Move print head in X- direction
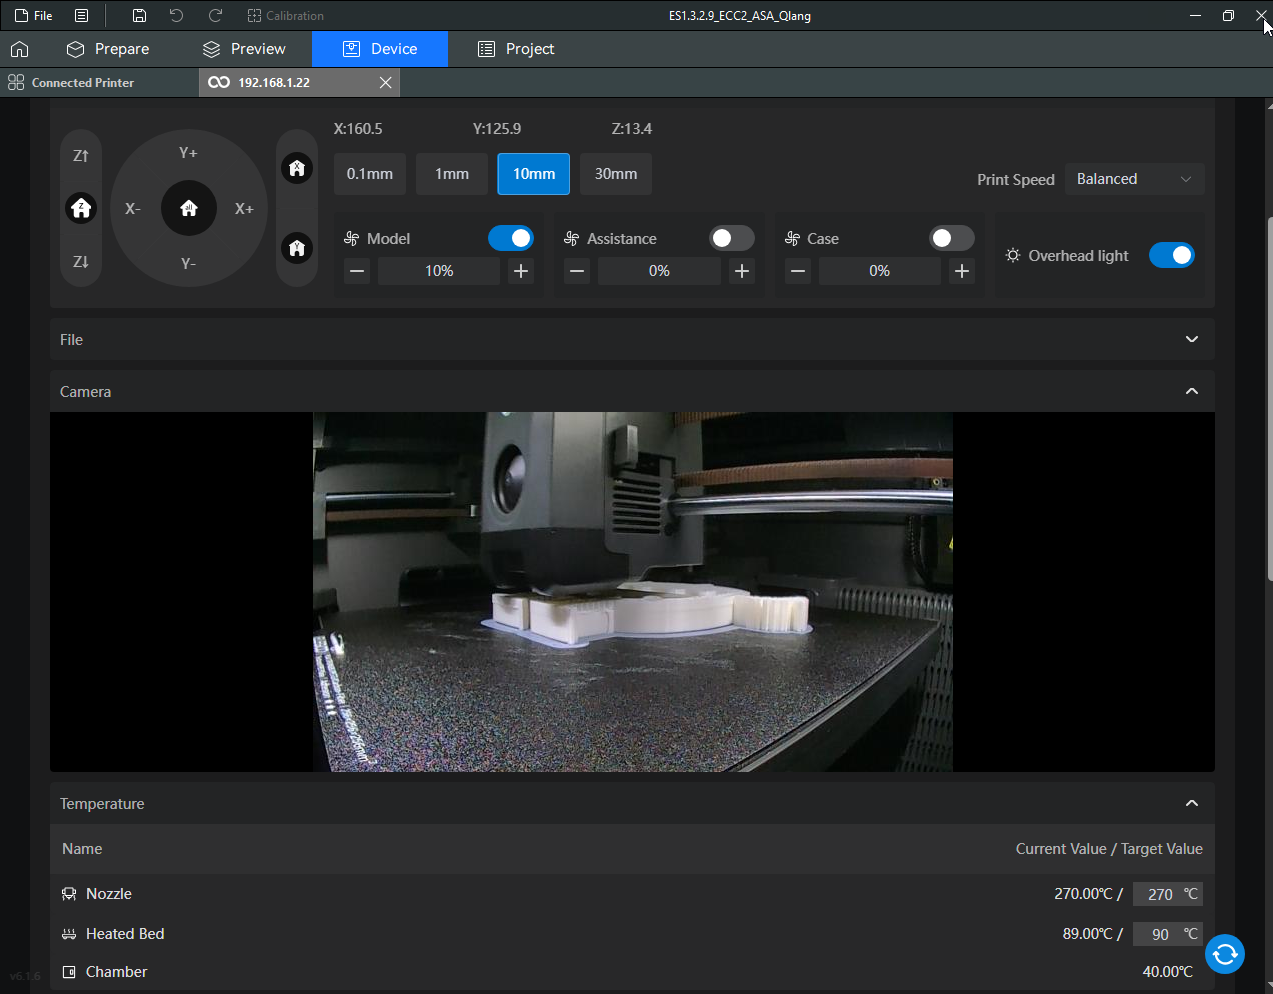The width and height of the screenshot is (1273, 994). click(133, 208)
